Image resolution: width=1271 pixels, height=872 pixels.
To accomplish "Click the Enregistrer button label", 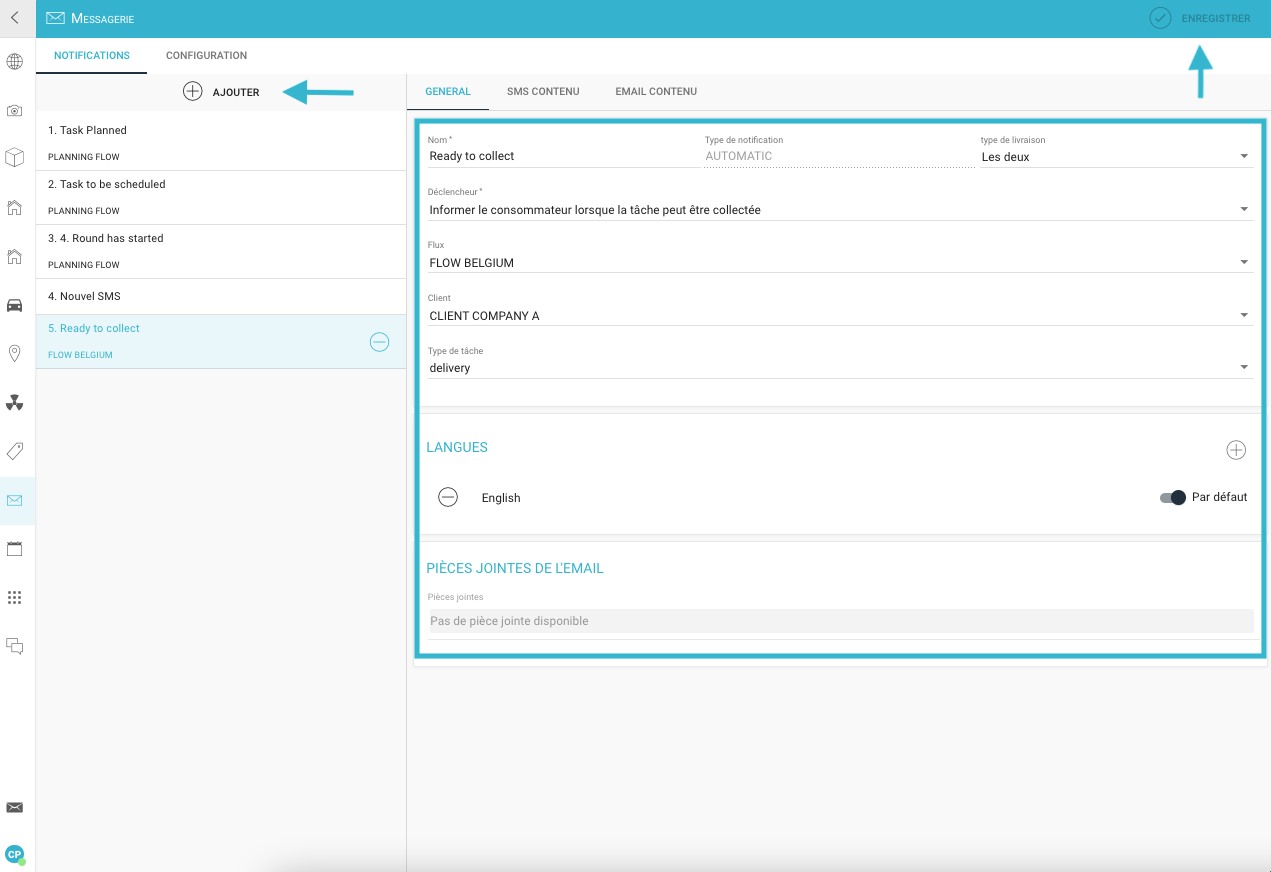I will coord(1216,19).
